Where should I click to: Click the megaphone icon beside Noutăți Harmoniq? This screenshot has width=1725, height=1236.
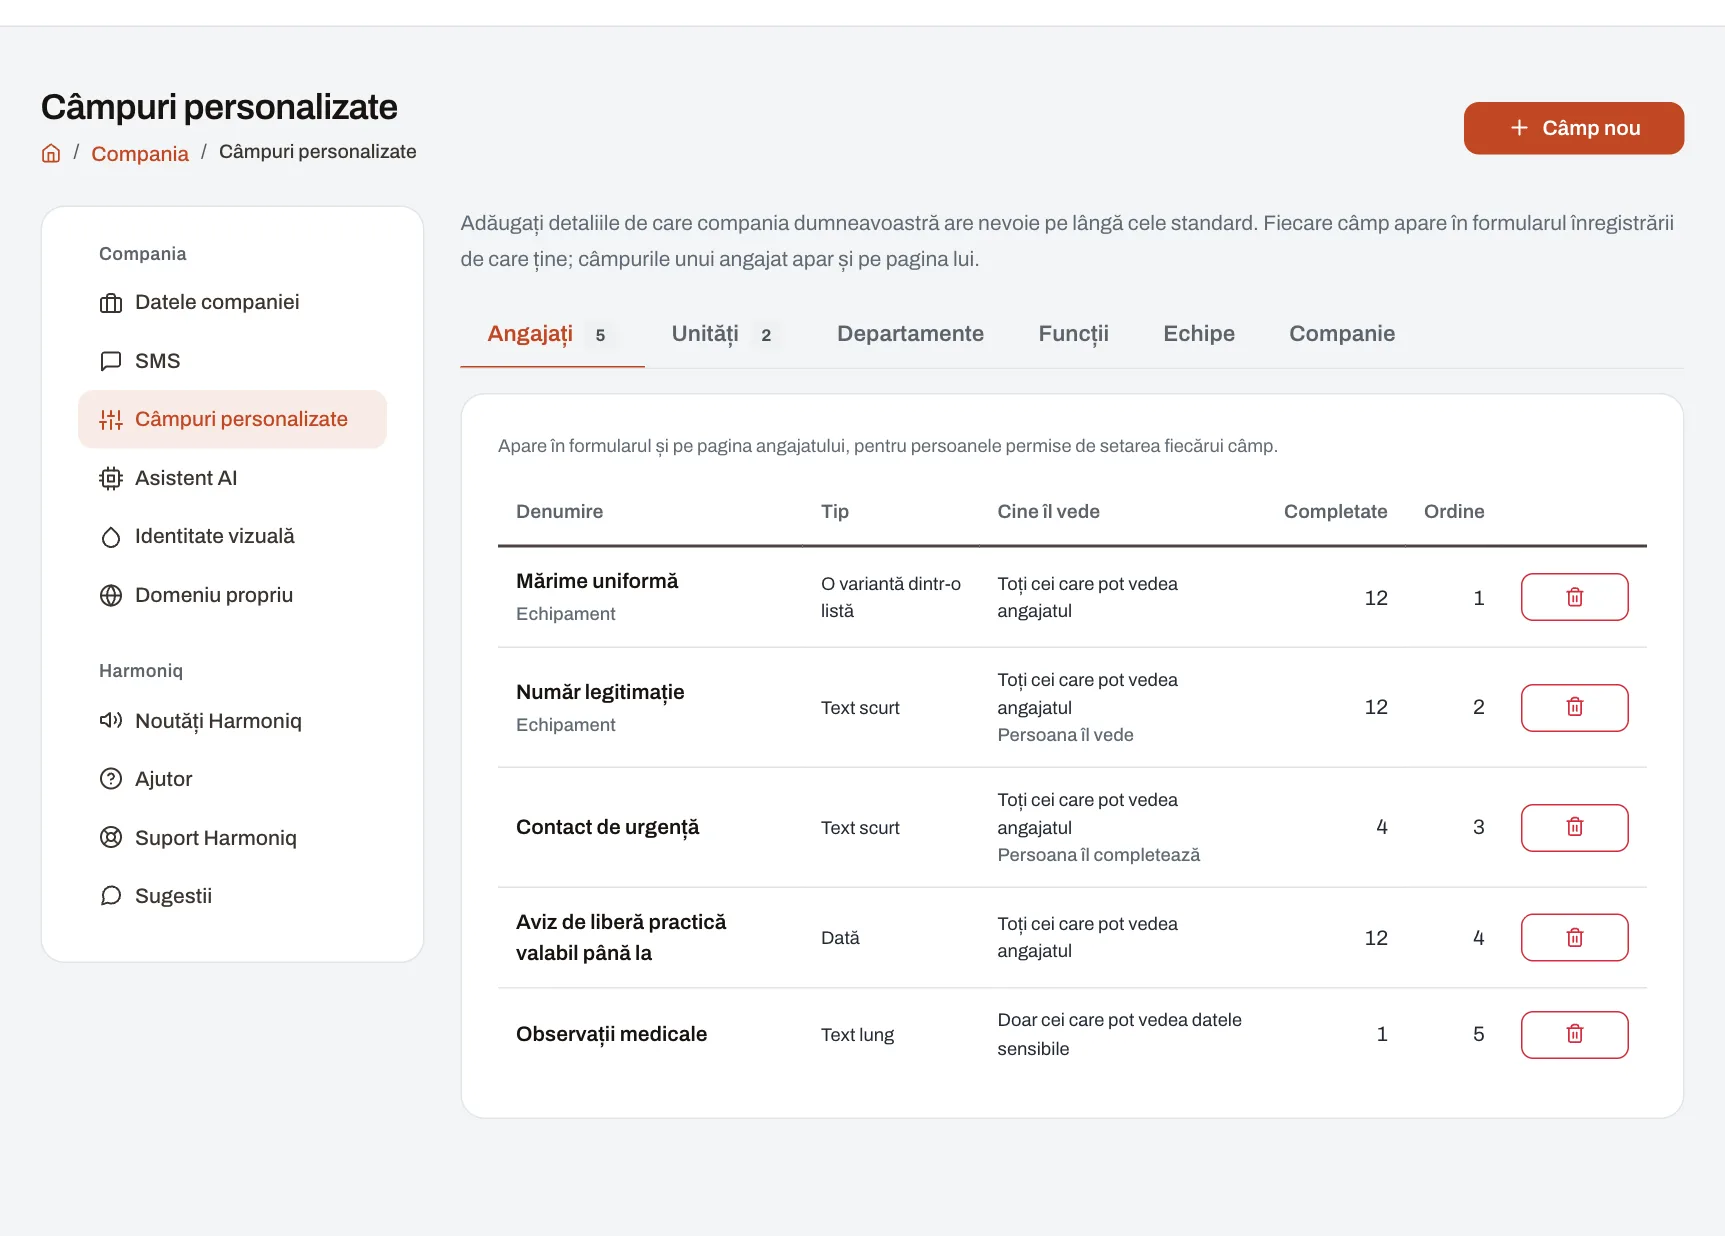(x=111, y=721)
